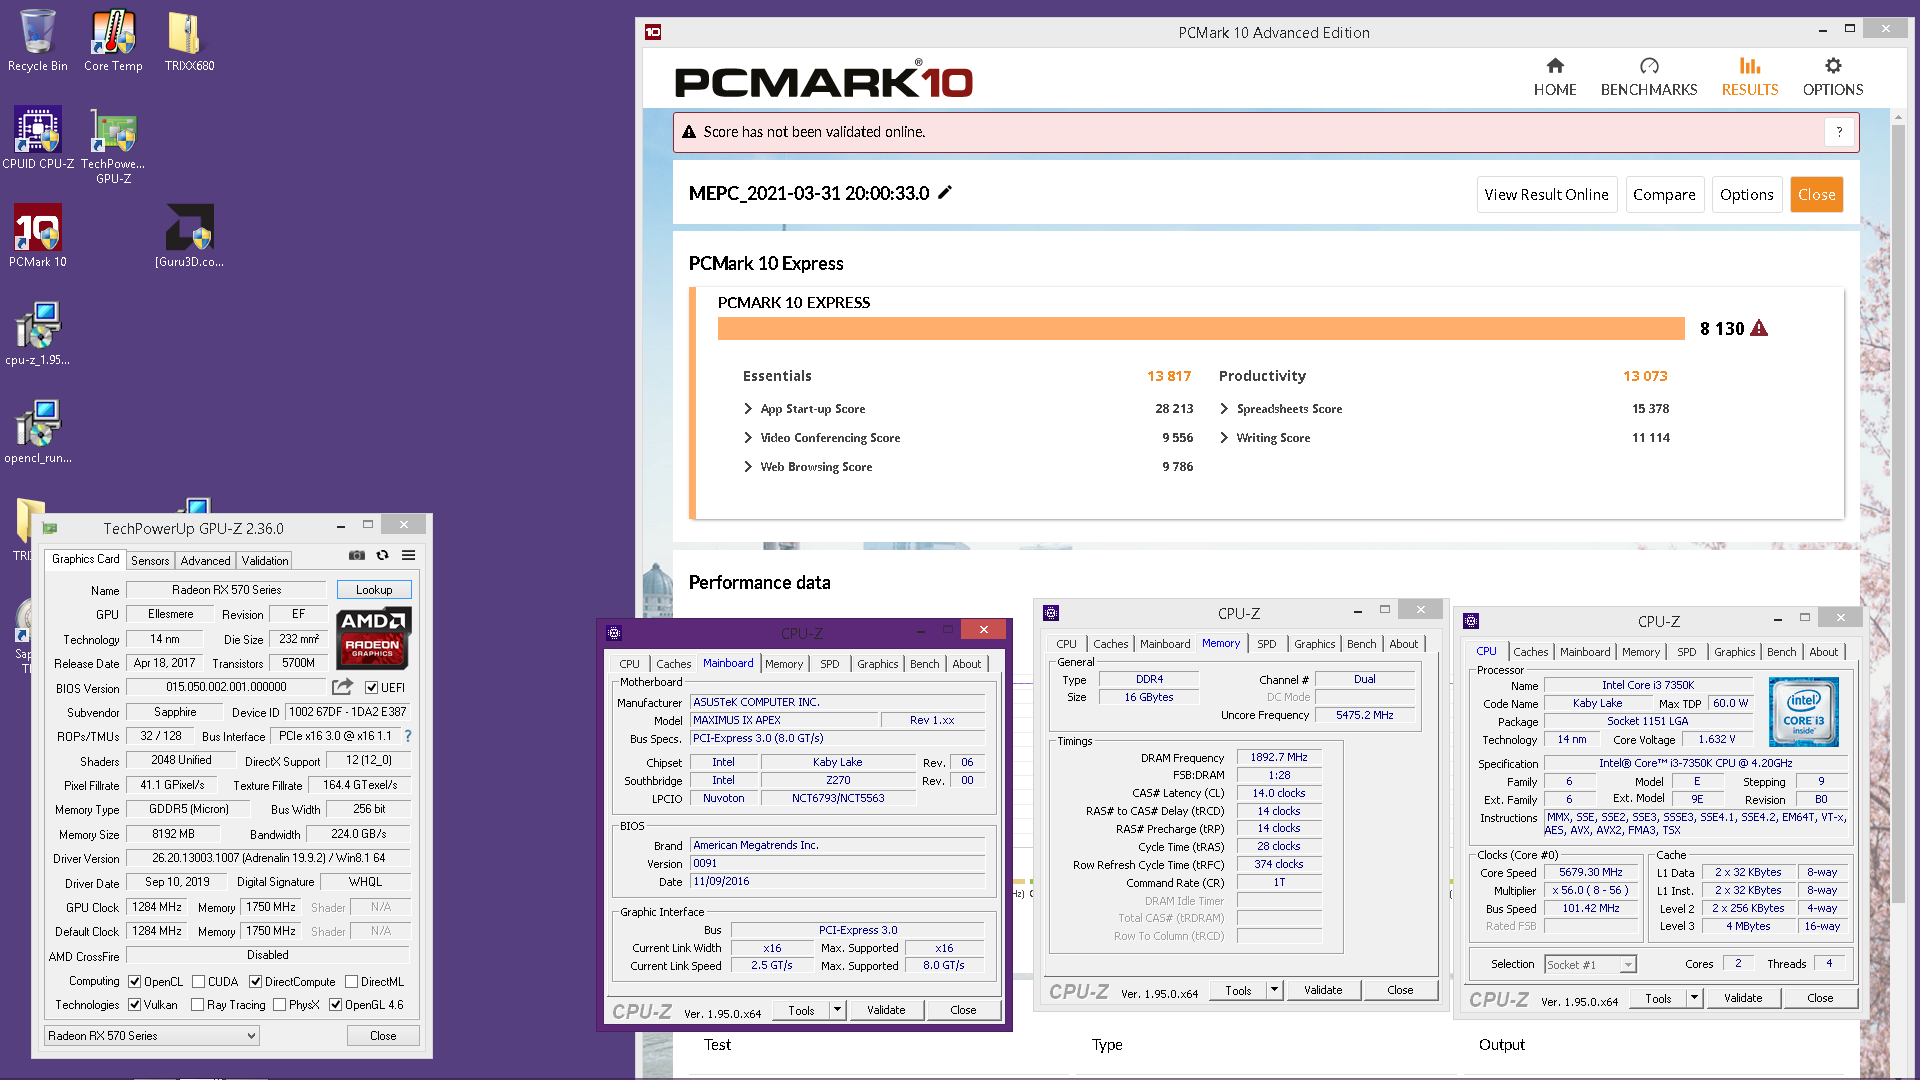Open PCMark Options gear

click(1833, 77)
